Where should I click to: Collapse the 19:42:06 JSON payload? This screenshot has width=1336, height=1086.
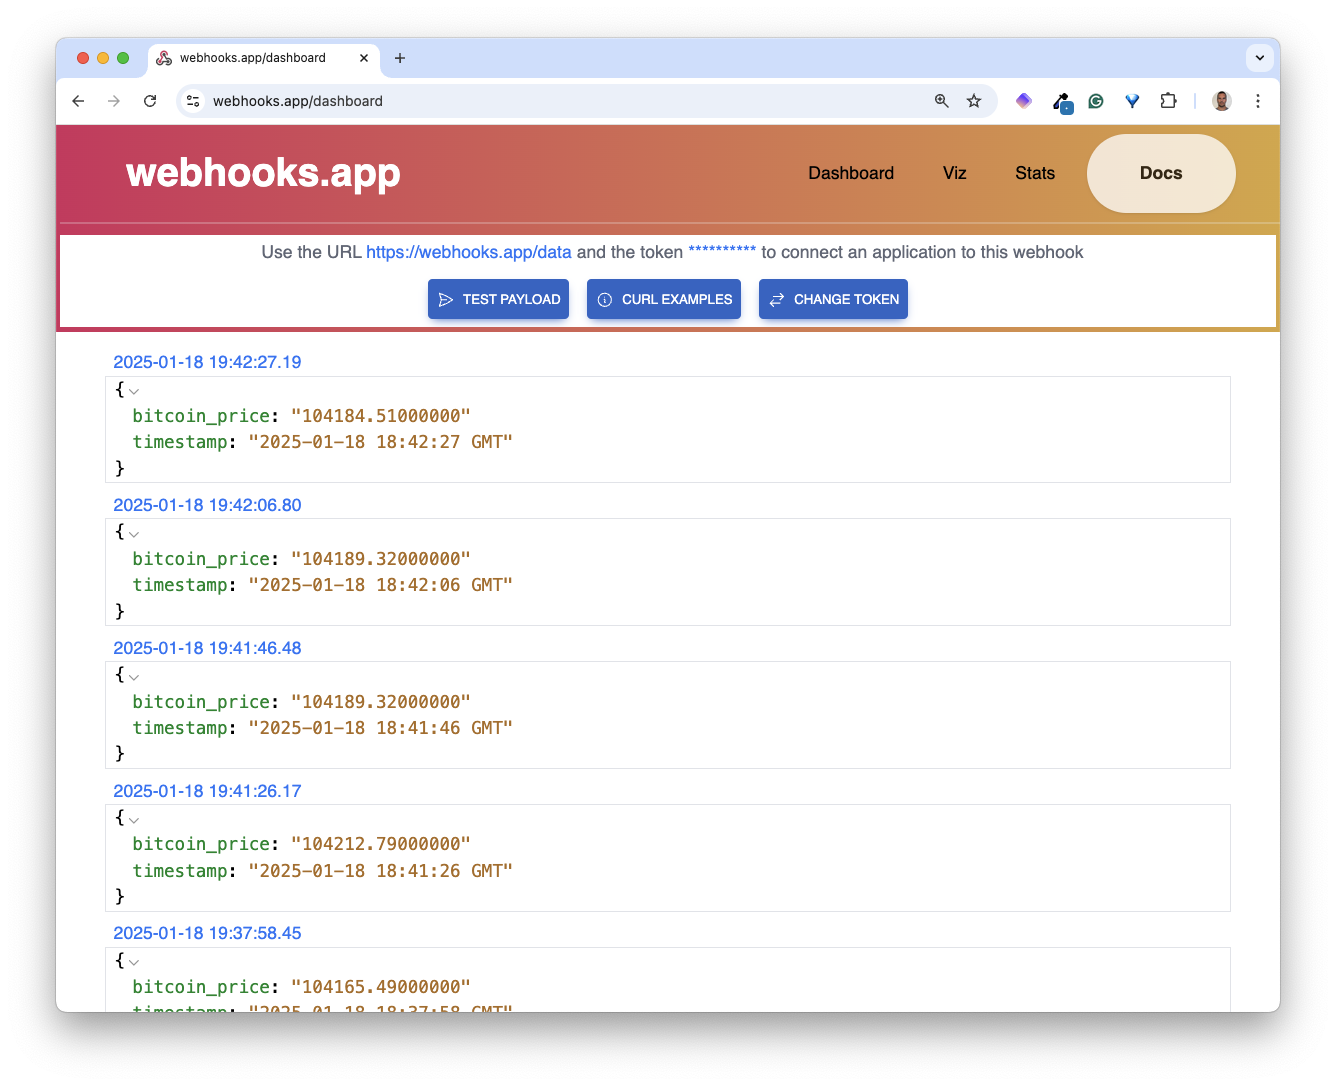134,533
